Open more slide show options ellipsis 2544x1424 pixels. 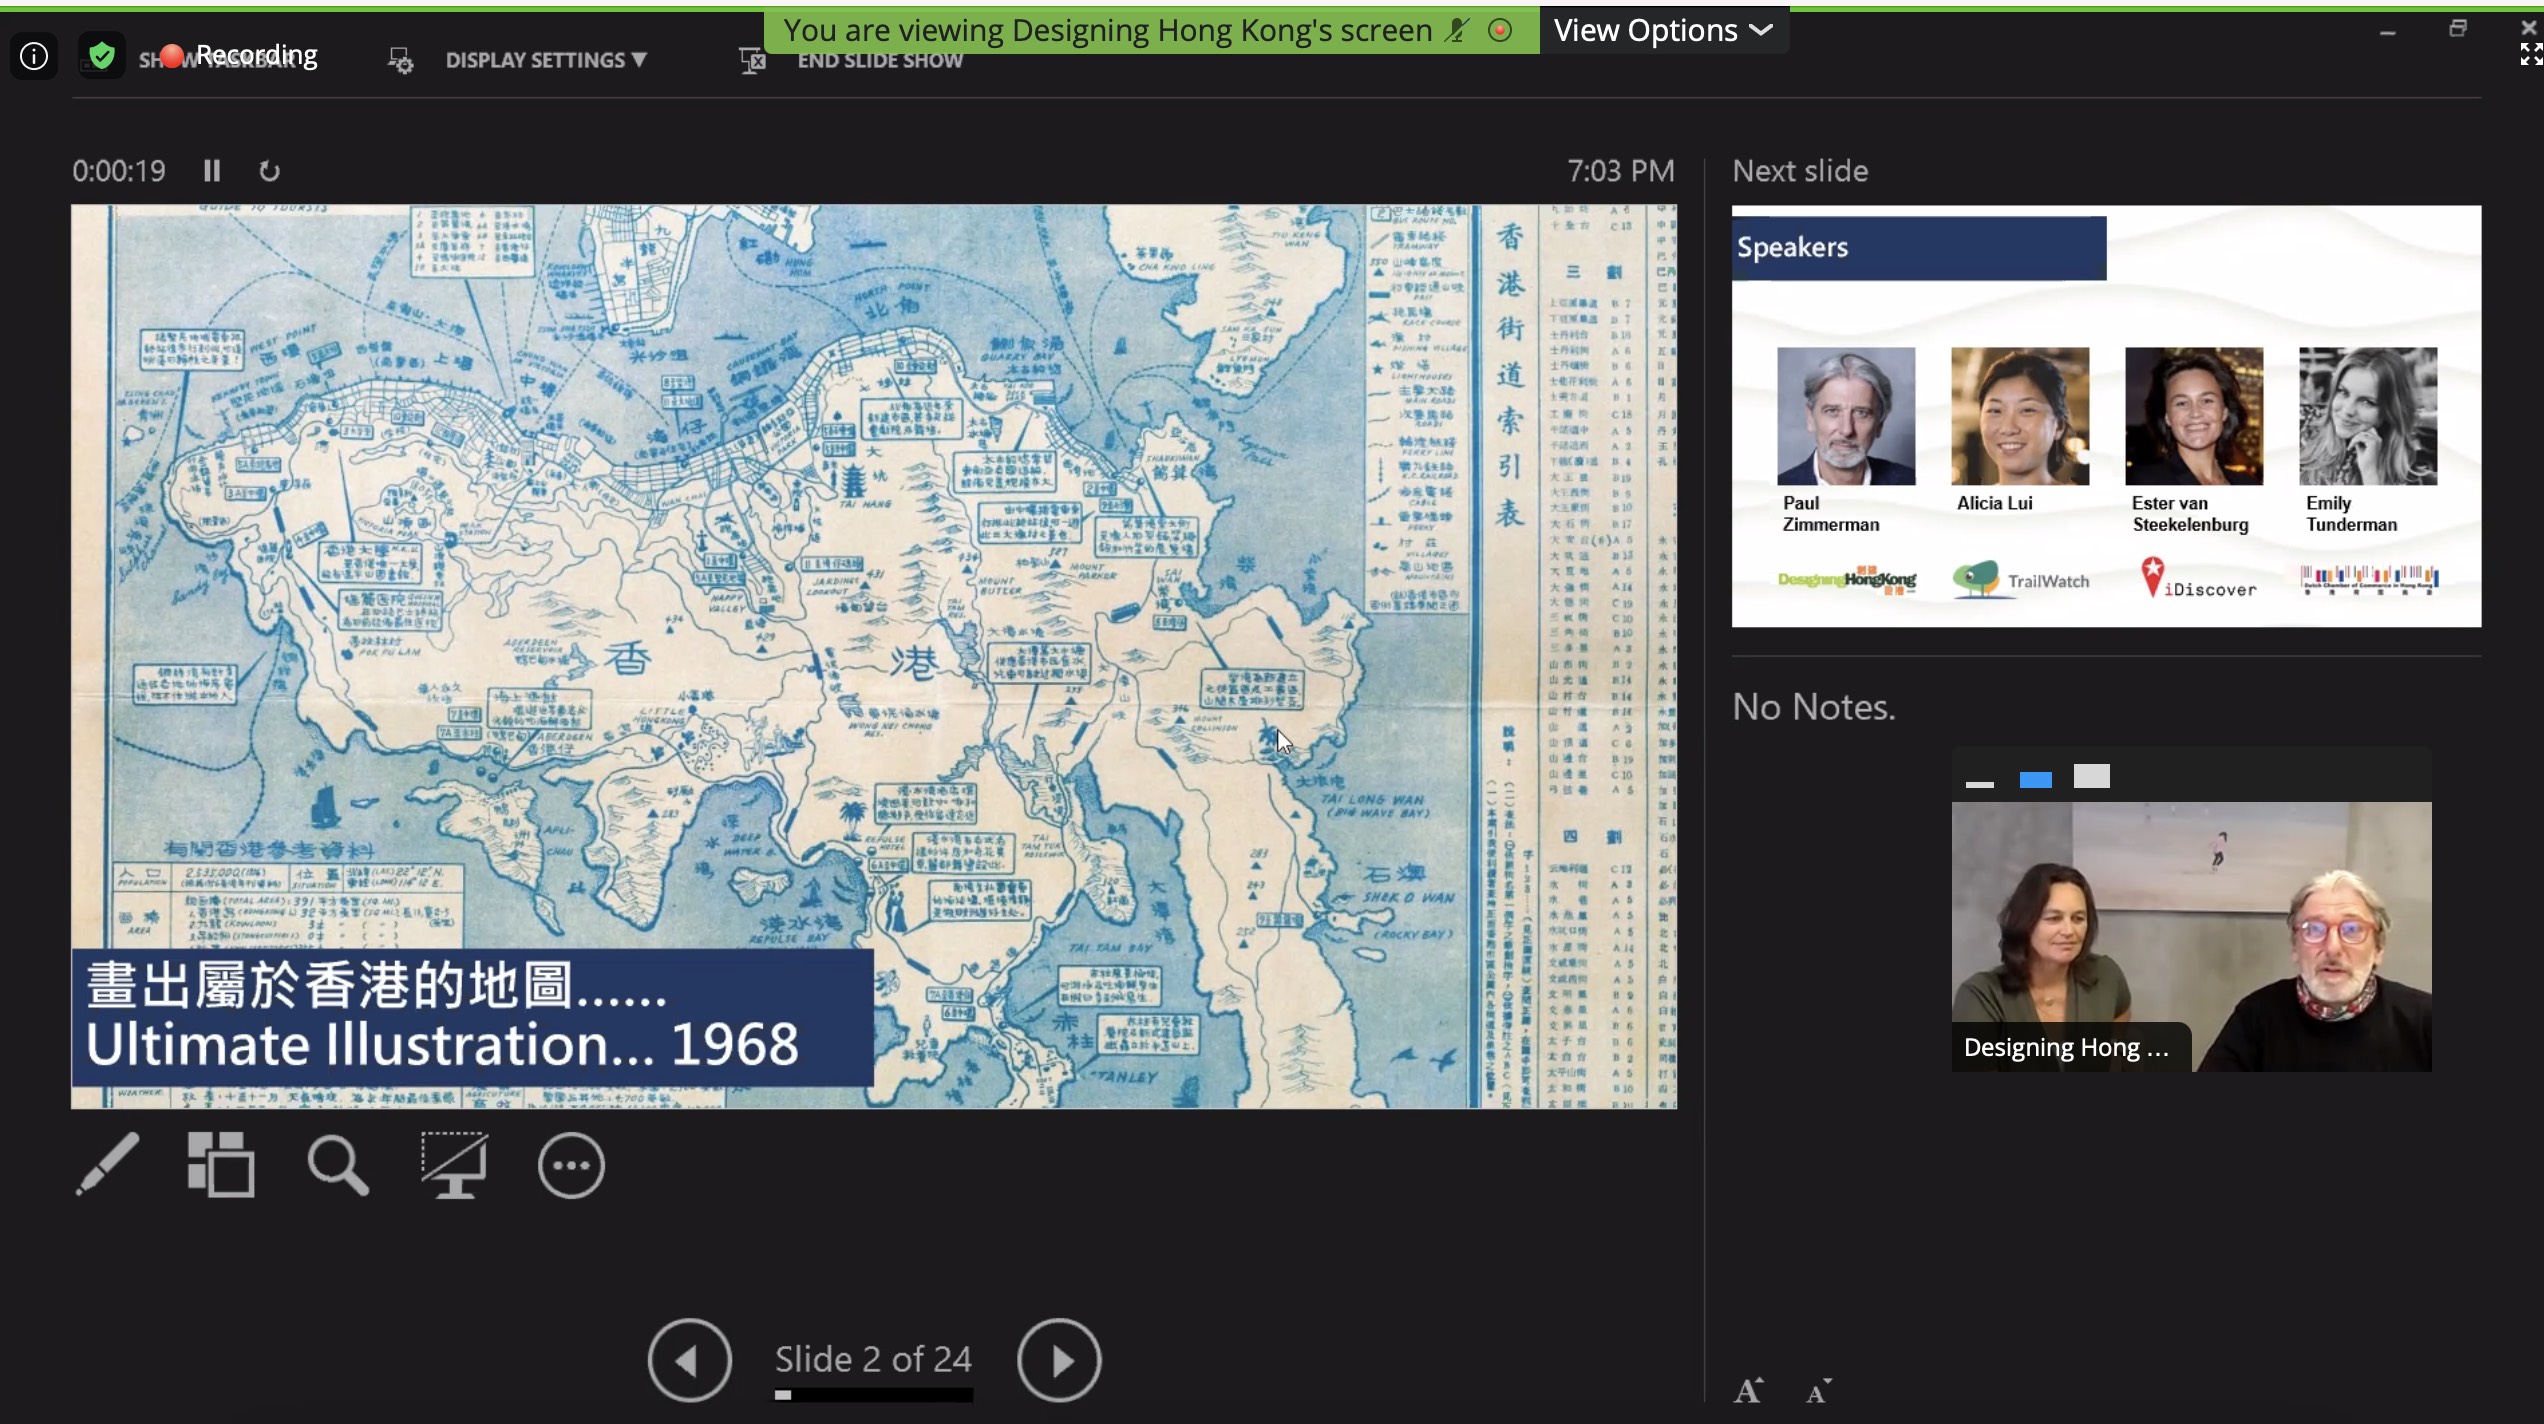tap(571, 1165)
